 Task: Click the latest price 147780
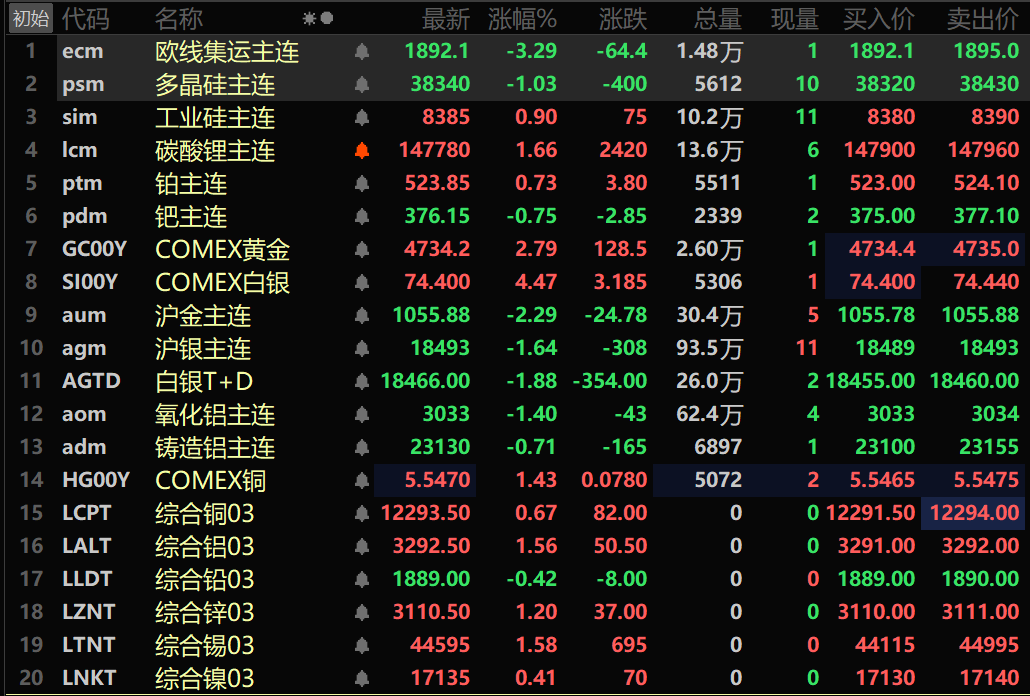tap(434, 150)
